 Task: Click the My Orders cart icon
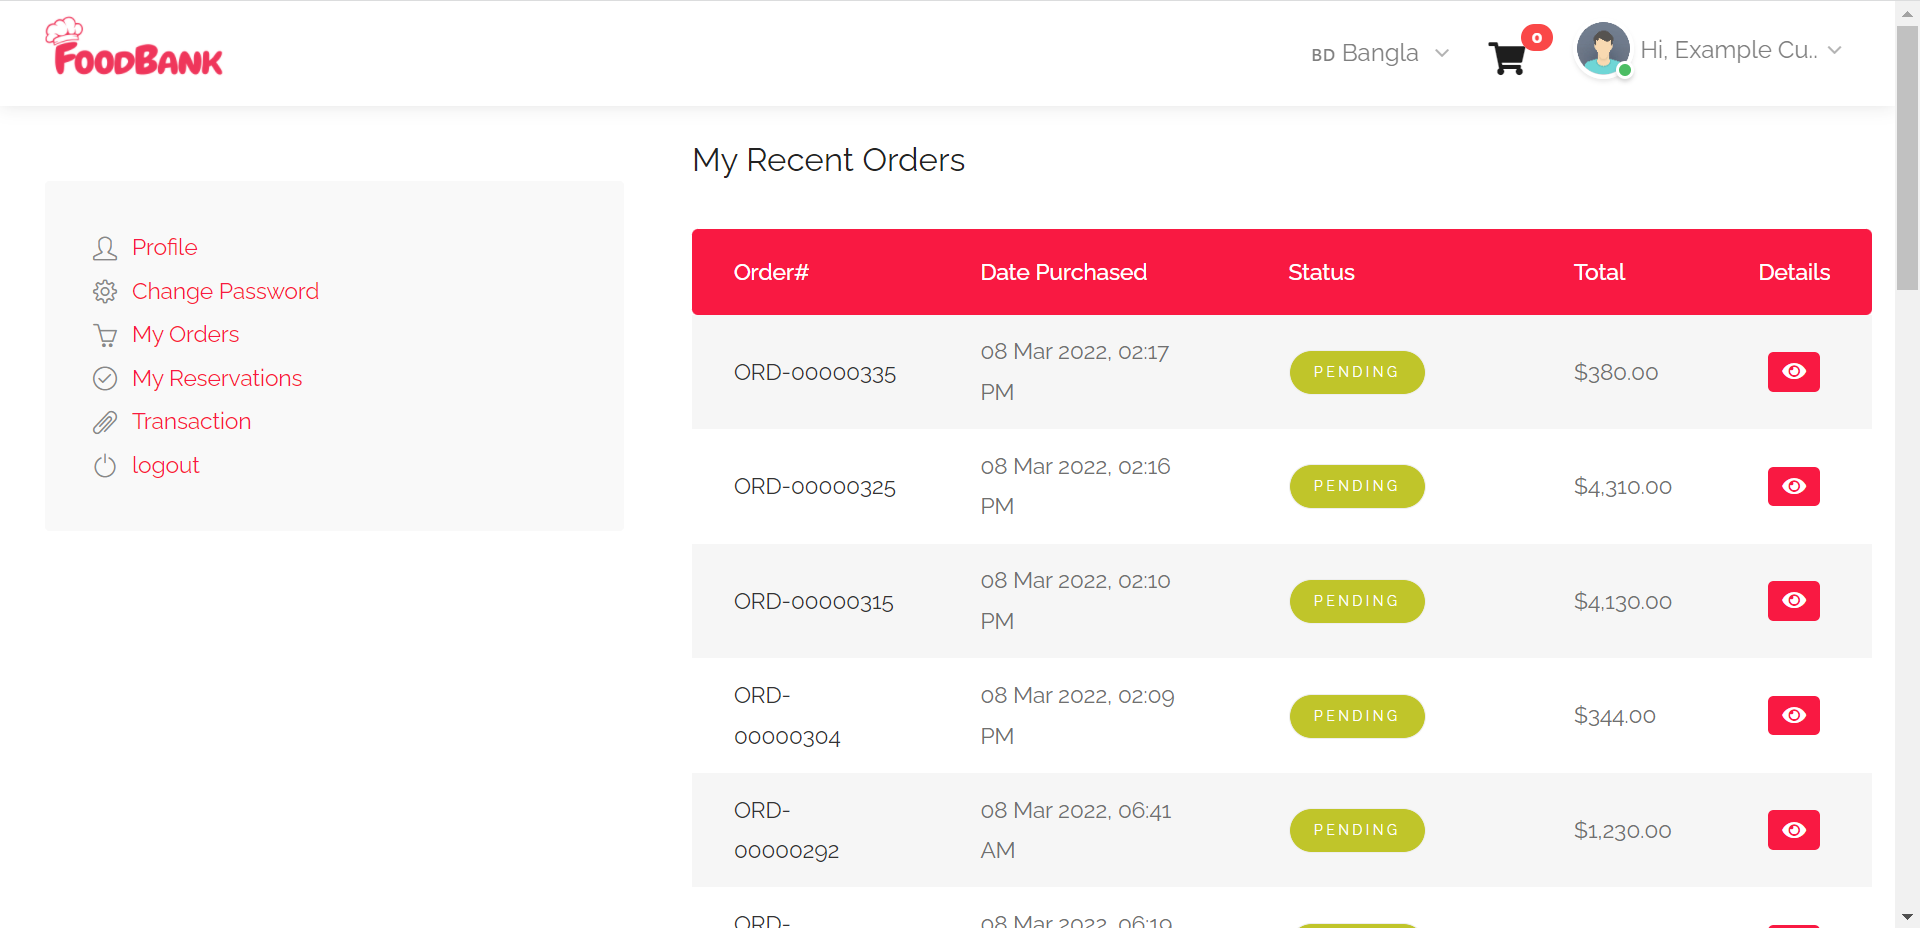point(105,335)
